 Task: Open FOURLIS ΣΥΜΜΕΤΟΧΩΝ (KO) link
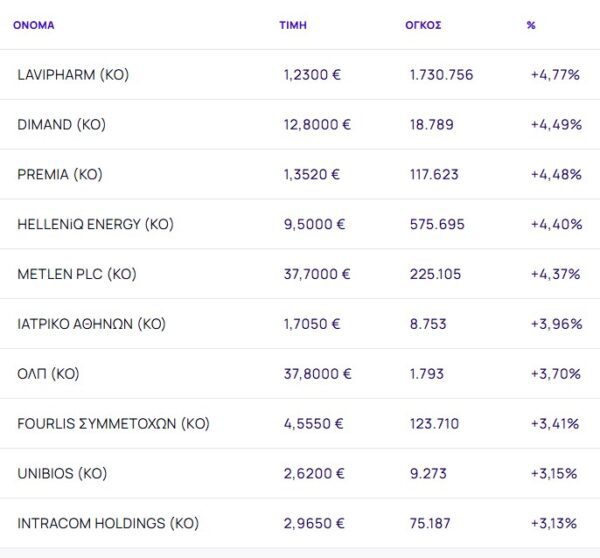pyautogui.click(x=113, y=424)
